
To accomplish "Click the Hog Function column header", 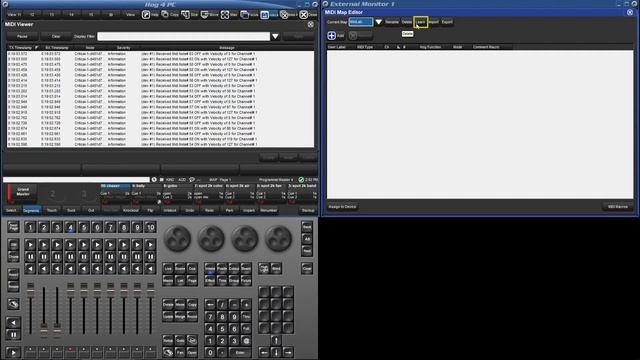I will (x=430, y=47).
